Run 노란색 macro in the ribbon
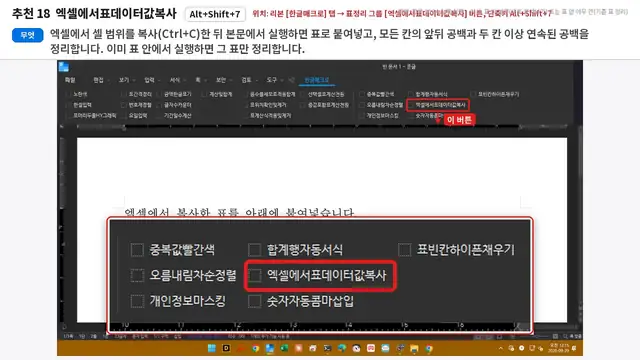Image resolution: width=640 pixels, height=360 pixels. 77,94
